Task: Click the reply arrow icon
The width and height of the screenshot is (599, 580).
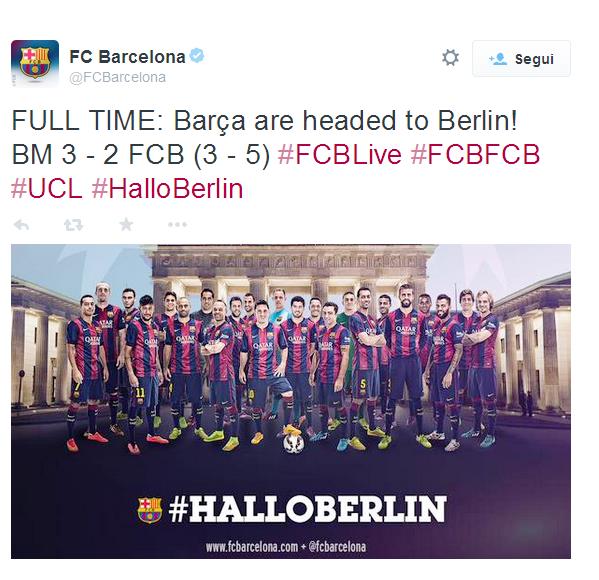Action: click(x=21, y=225)
